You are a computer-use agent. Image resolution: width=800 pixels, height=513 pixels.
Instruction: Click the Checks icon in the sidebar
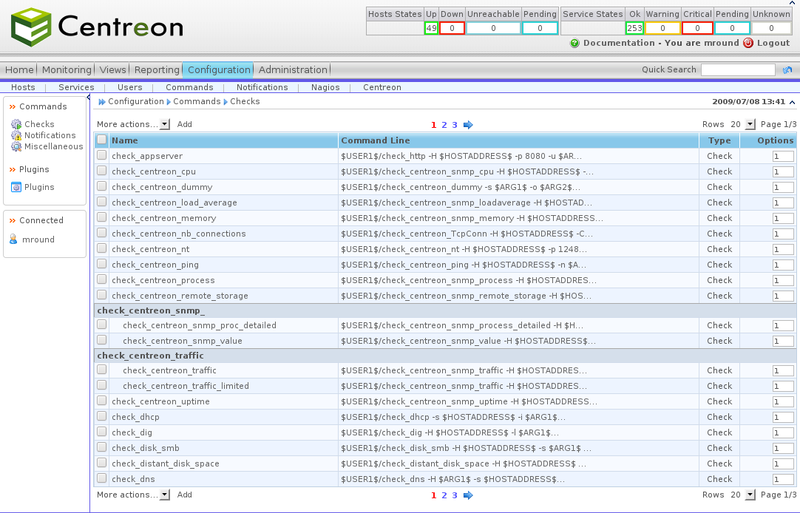[16, 124]
